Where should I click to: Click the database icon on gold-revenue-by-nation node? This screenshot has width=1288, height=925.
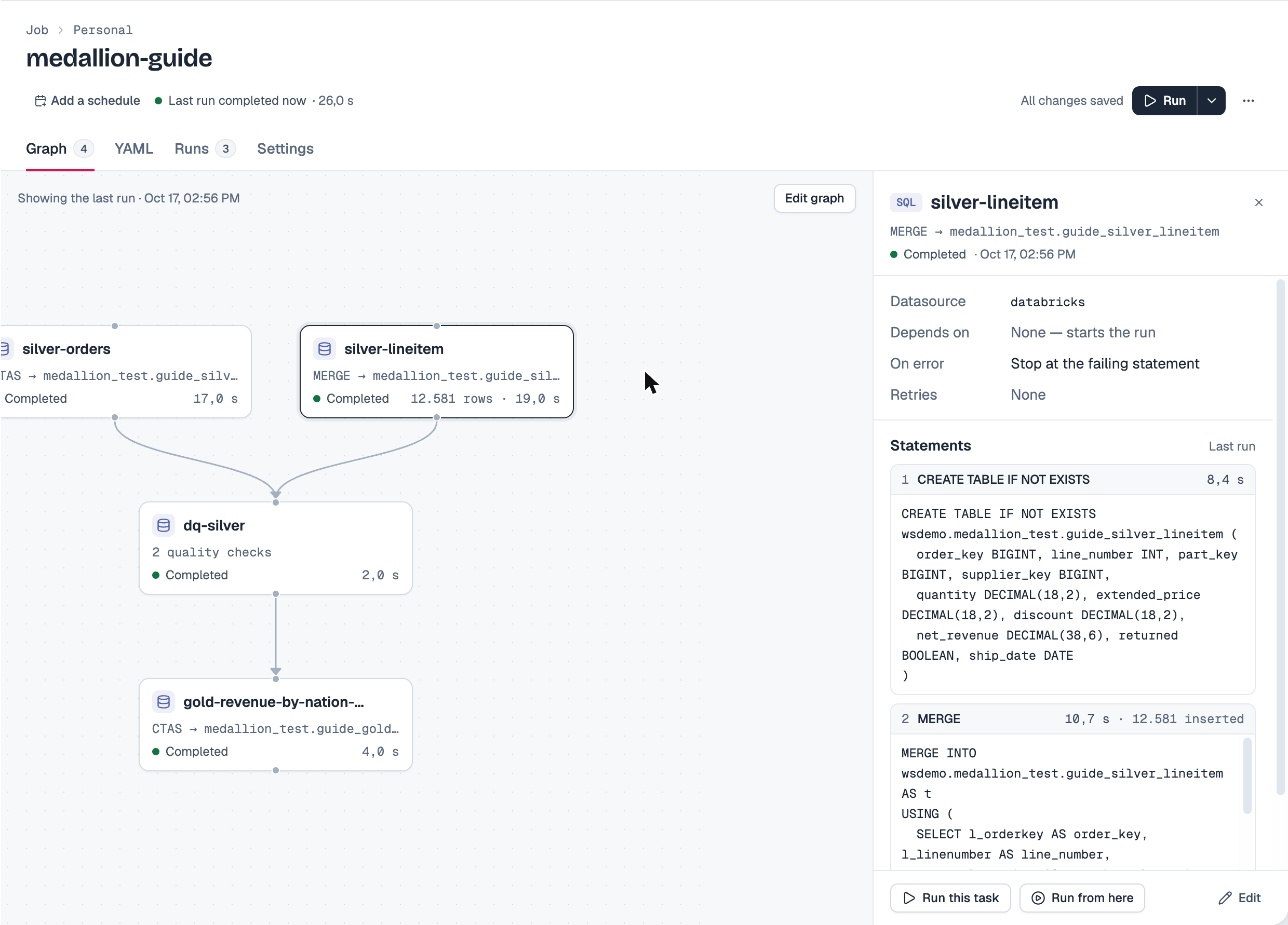tap(163, 702)
